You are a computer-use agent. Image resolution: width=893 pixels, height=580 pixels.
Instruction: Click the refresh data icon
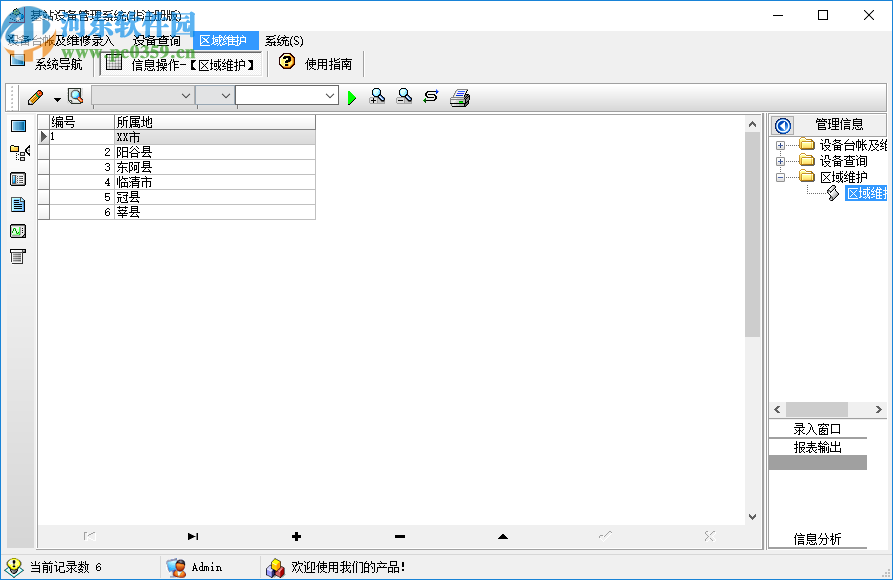[x=431, y=96]
